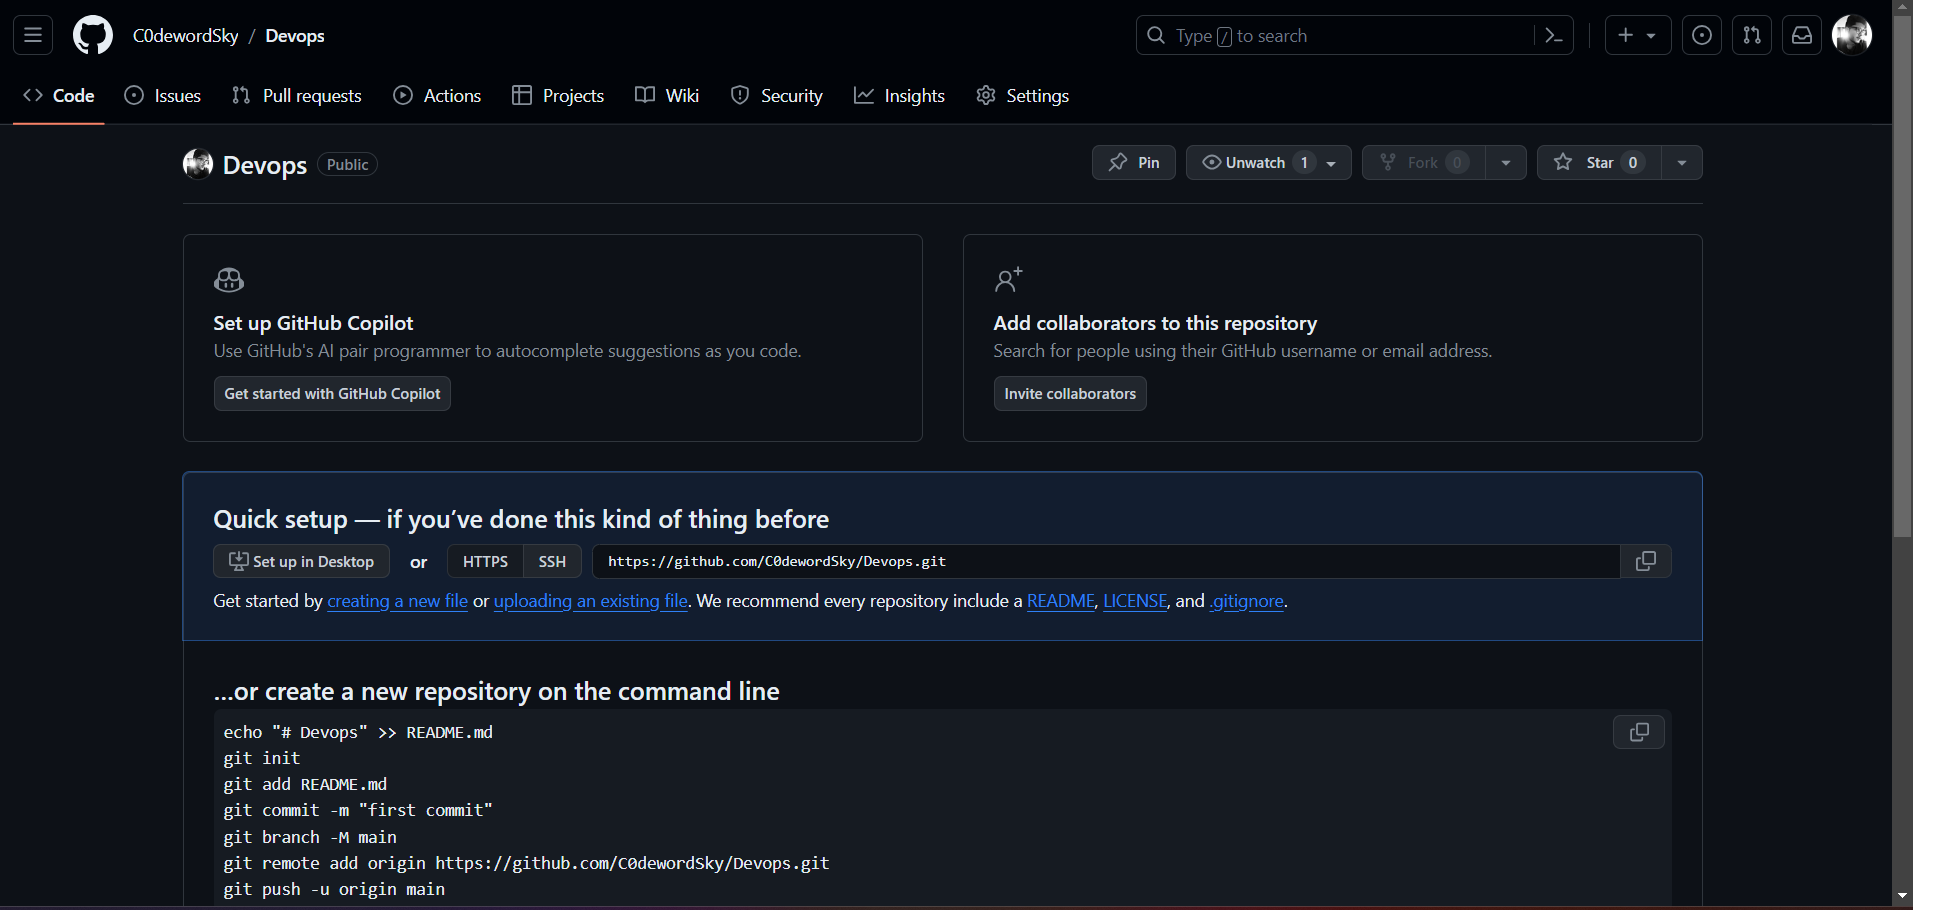This screenshot has width=1945, height=910.
Task: Click Get started with GitHub Copilot
Action: pyautogui.click(x=332, y=394)
